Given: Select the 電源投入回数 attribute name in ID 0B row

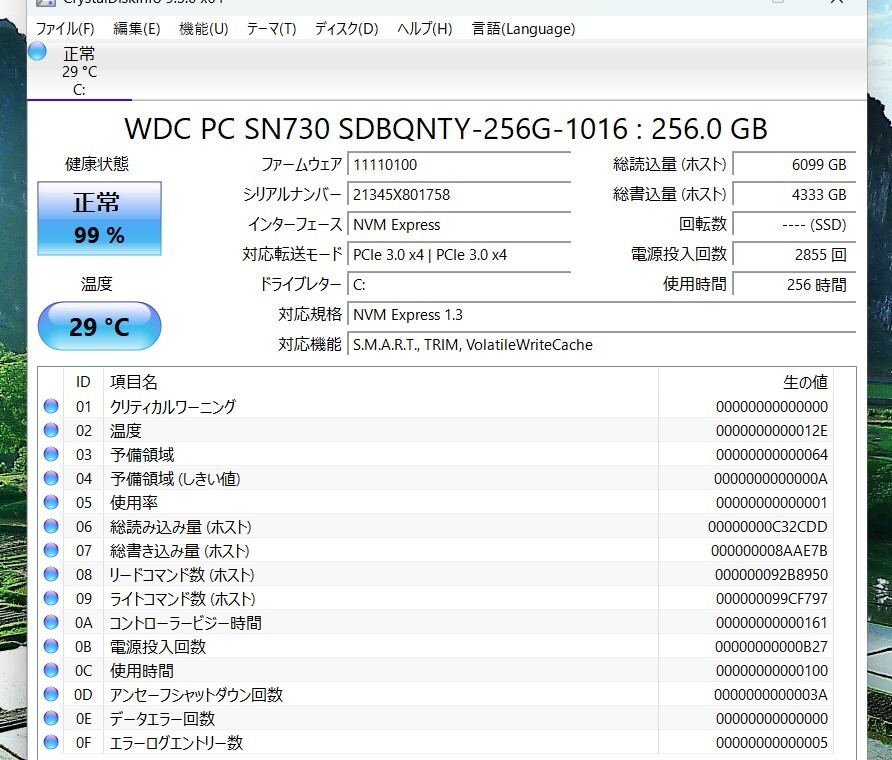Looking at the screenshot, I should click(x=158, y=647).
